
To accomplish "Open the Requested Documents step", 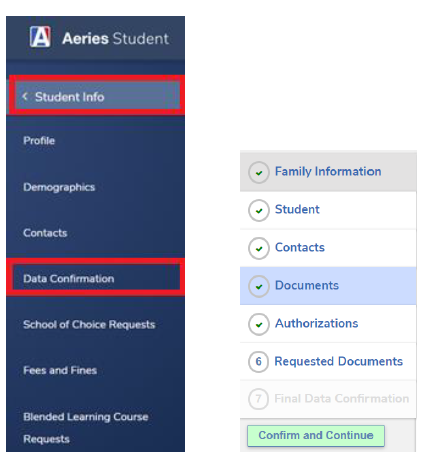I will (338, 361).
